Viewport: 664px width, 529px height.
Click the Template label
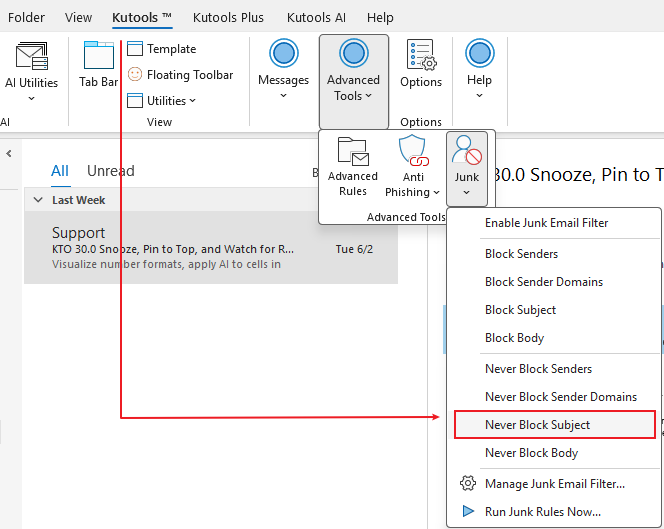point(172,49)
